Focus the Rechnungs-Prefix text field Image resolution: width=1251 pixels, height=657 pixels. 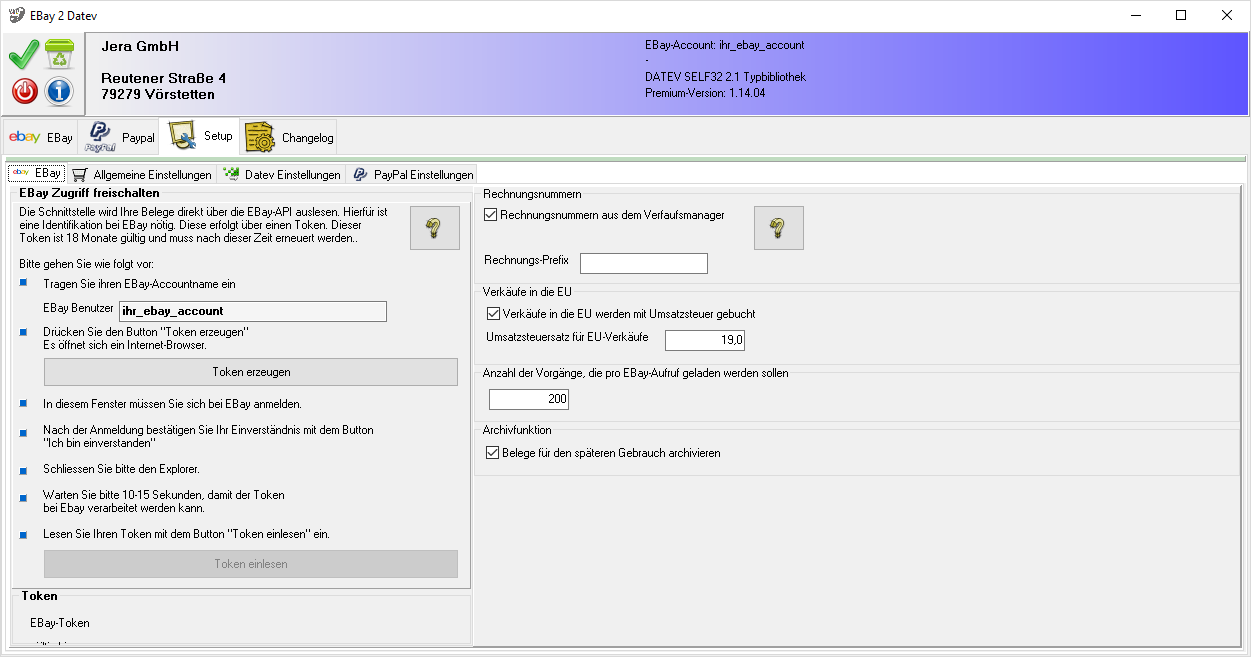pyautogui.click(x=643, y=263)
